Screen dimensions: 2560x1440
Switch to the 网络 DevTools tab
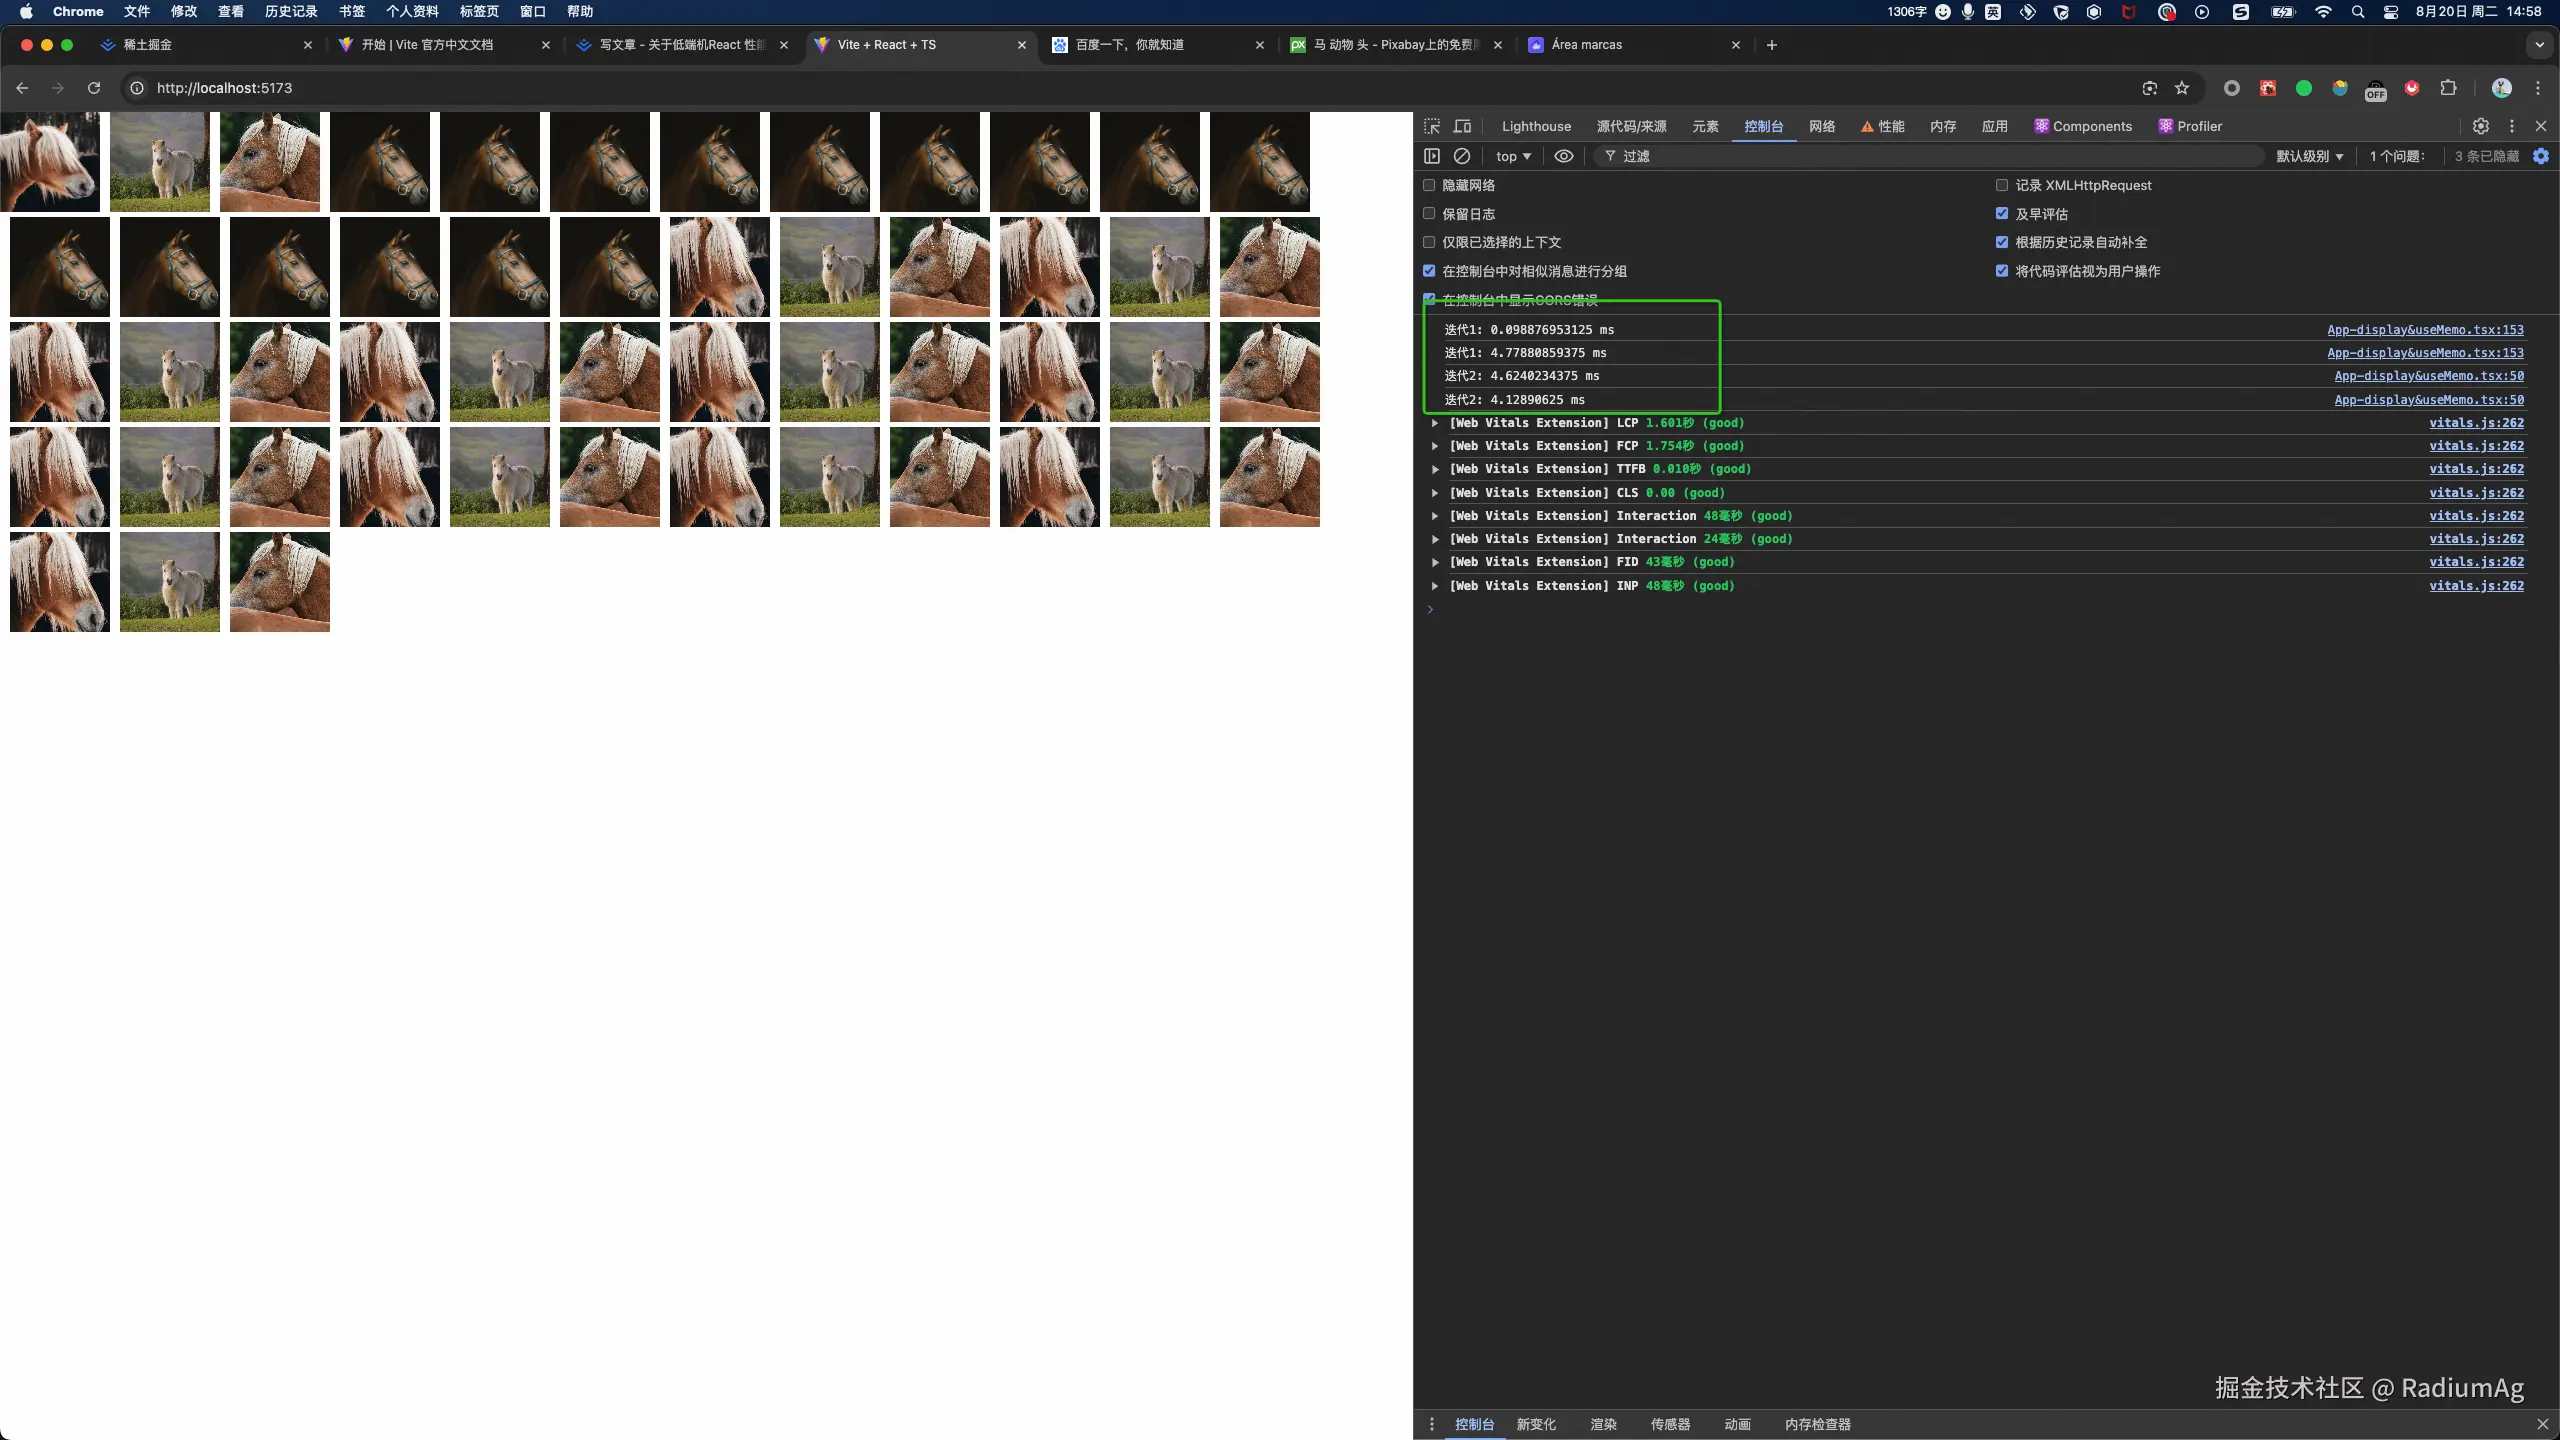(1821, 126)
